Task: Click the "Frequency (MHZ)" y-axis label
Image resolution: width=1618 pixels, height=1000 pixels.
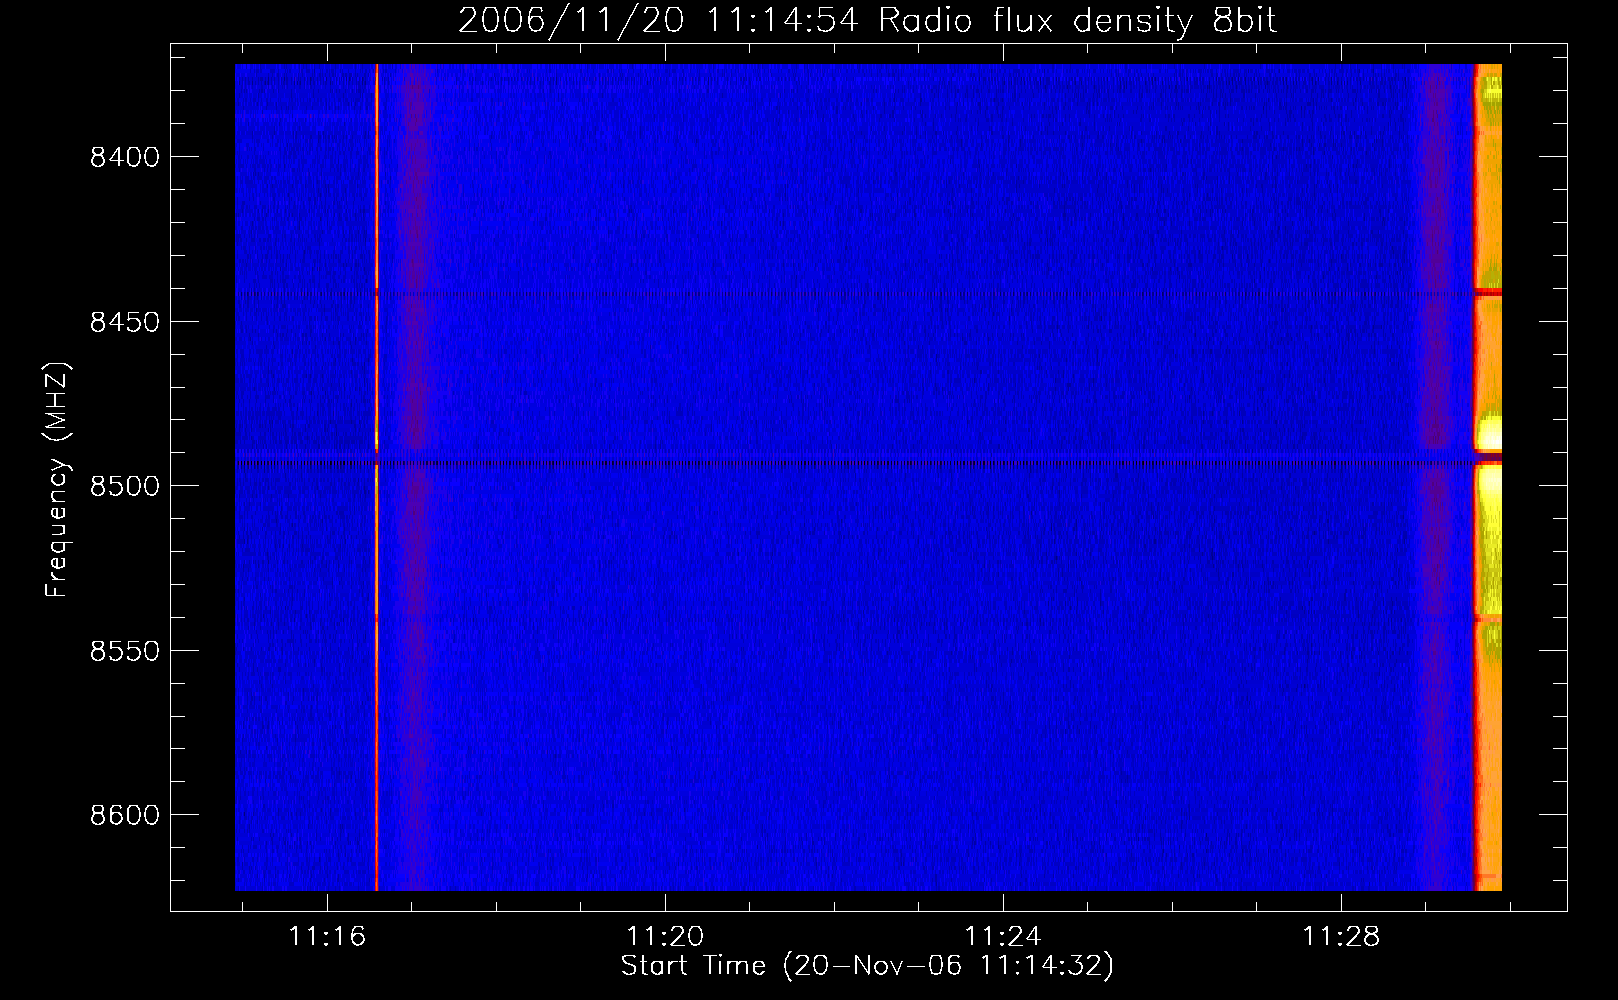Action: click(x=57, y=480)
